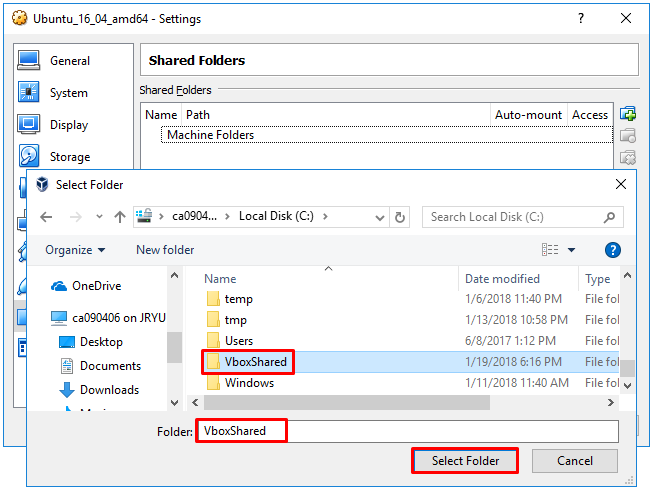Select Machine Folders row in settings
Screen dimensions: 653x492
(x=386, y=135)
